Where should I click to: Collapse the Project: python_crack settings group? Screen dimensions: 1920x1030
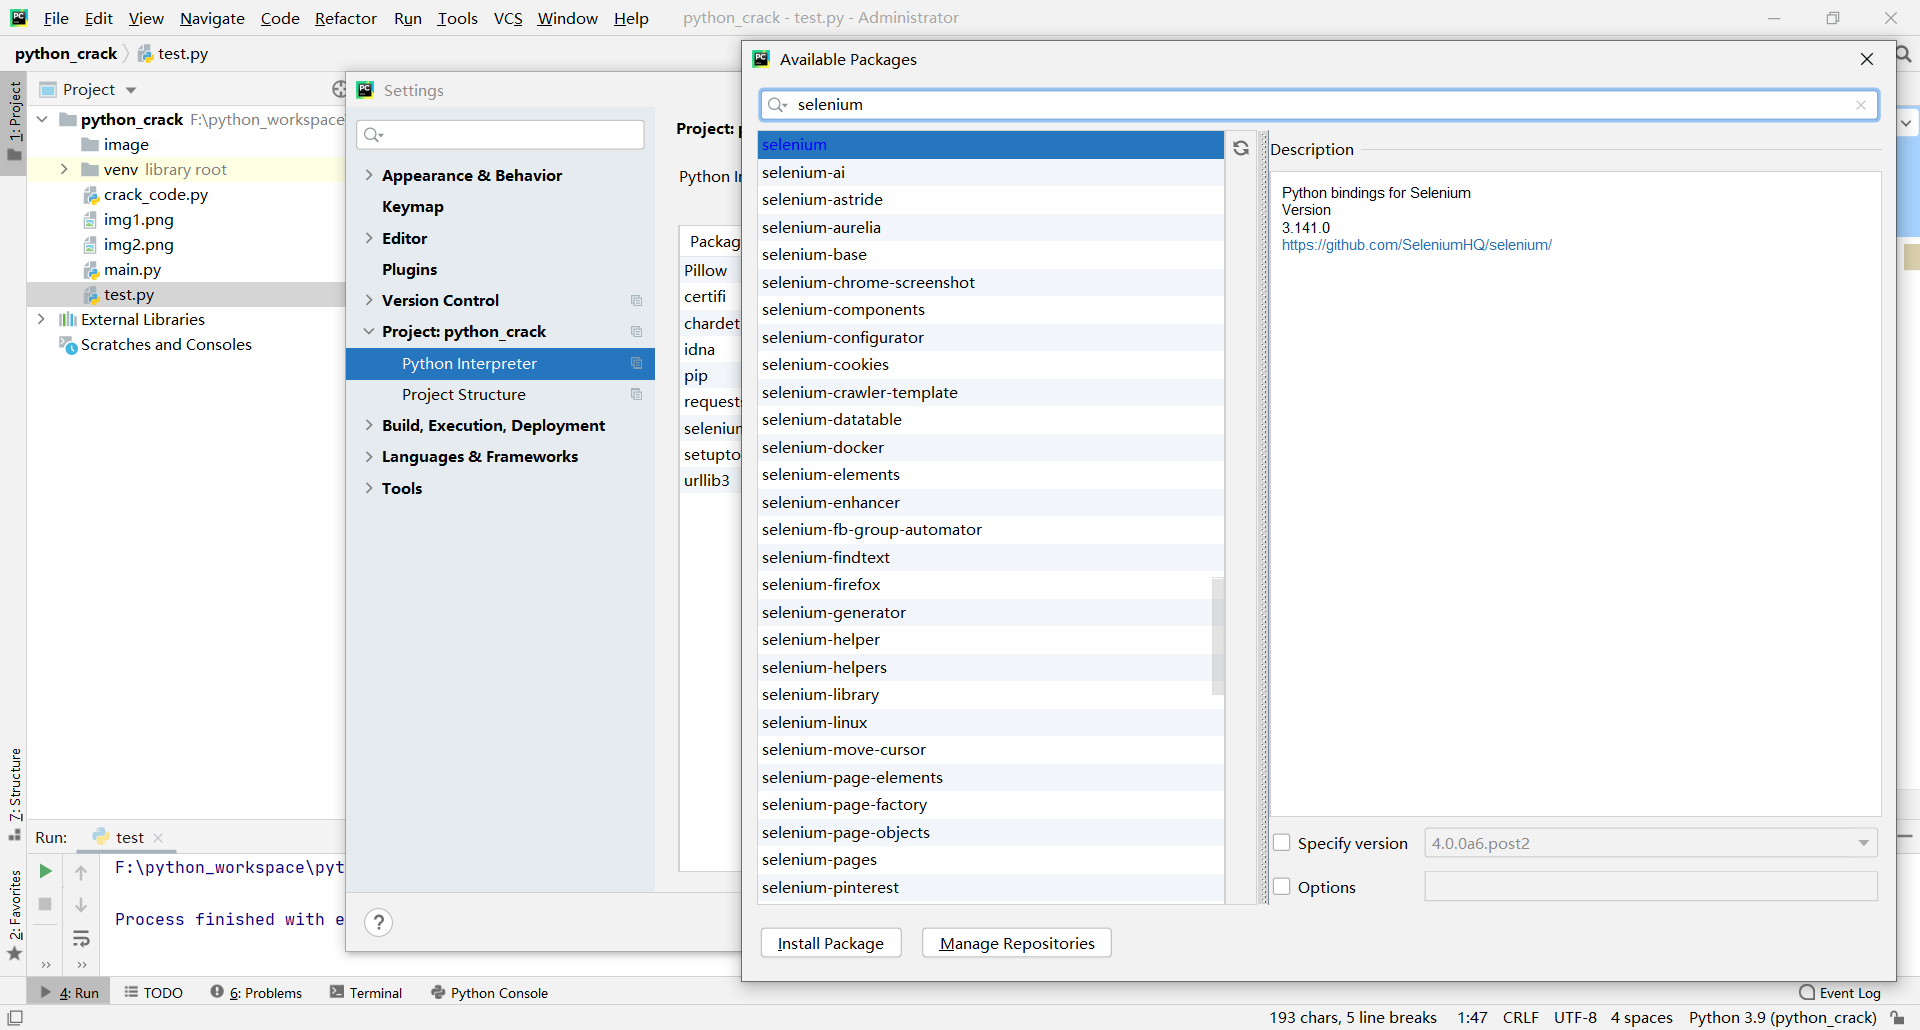click(x=369, y=331)
